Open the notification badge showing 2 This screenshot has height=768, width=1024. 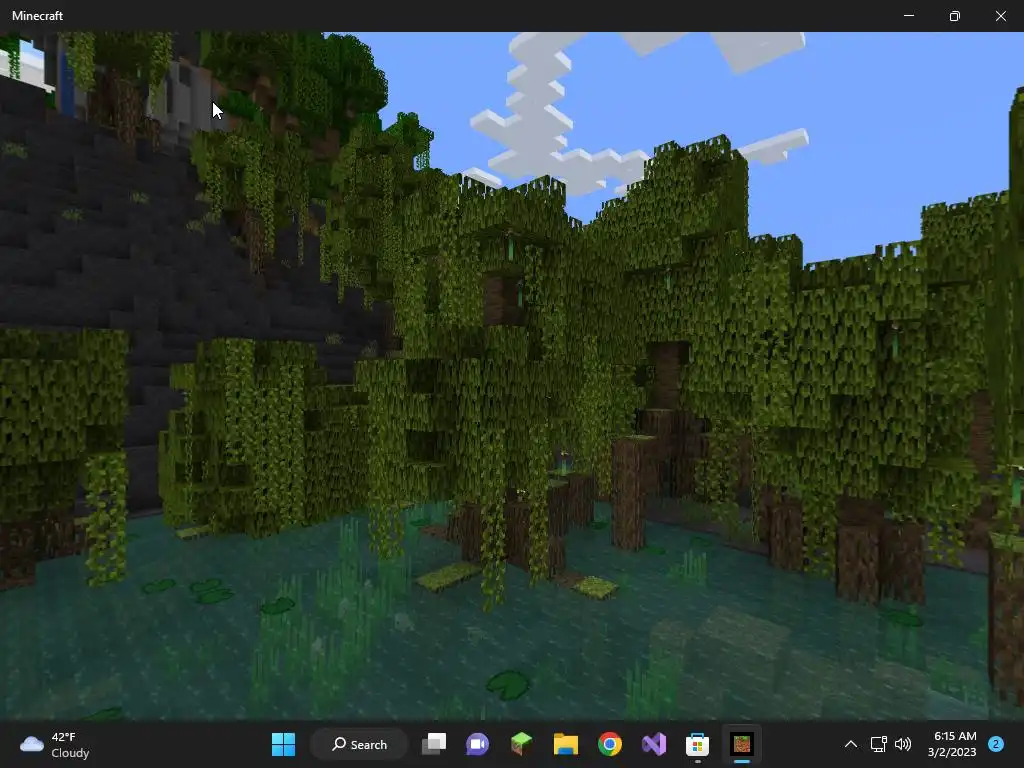point(996,744)
